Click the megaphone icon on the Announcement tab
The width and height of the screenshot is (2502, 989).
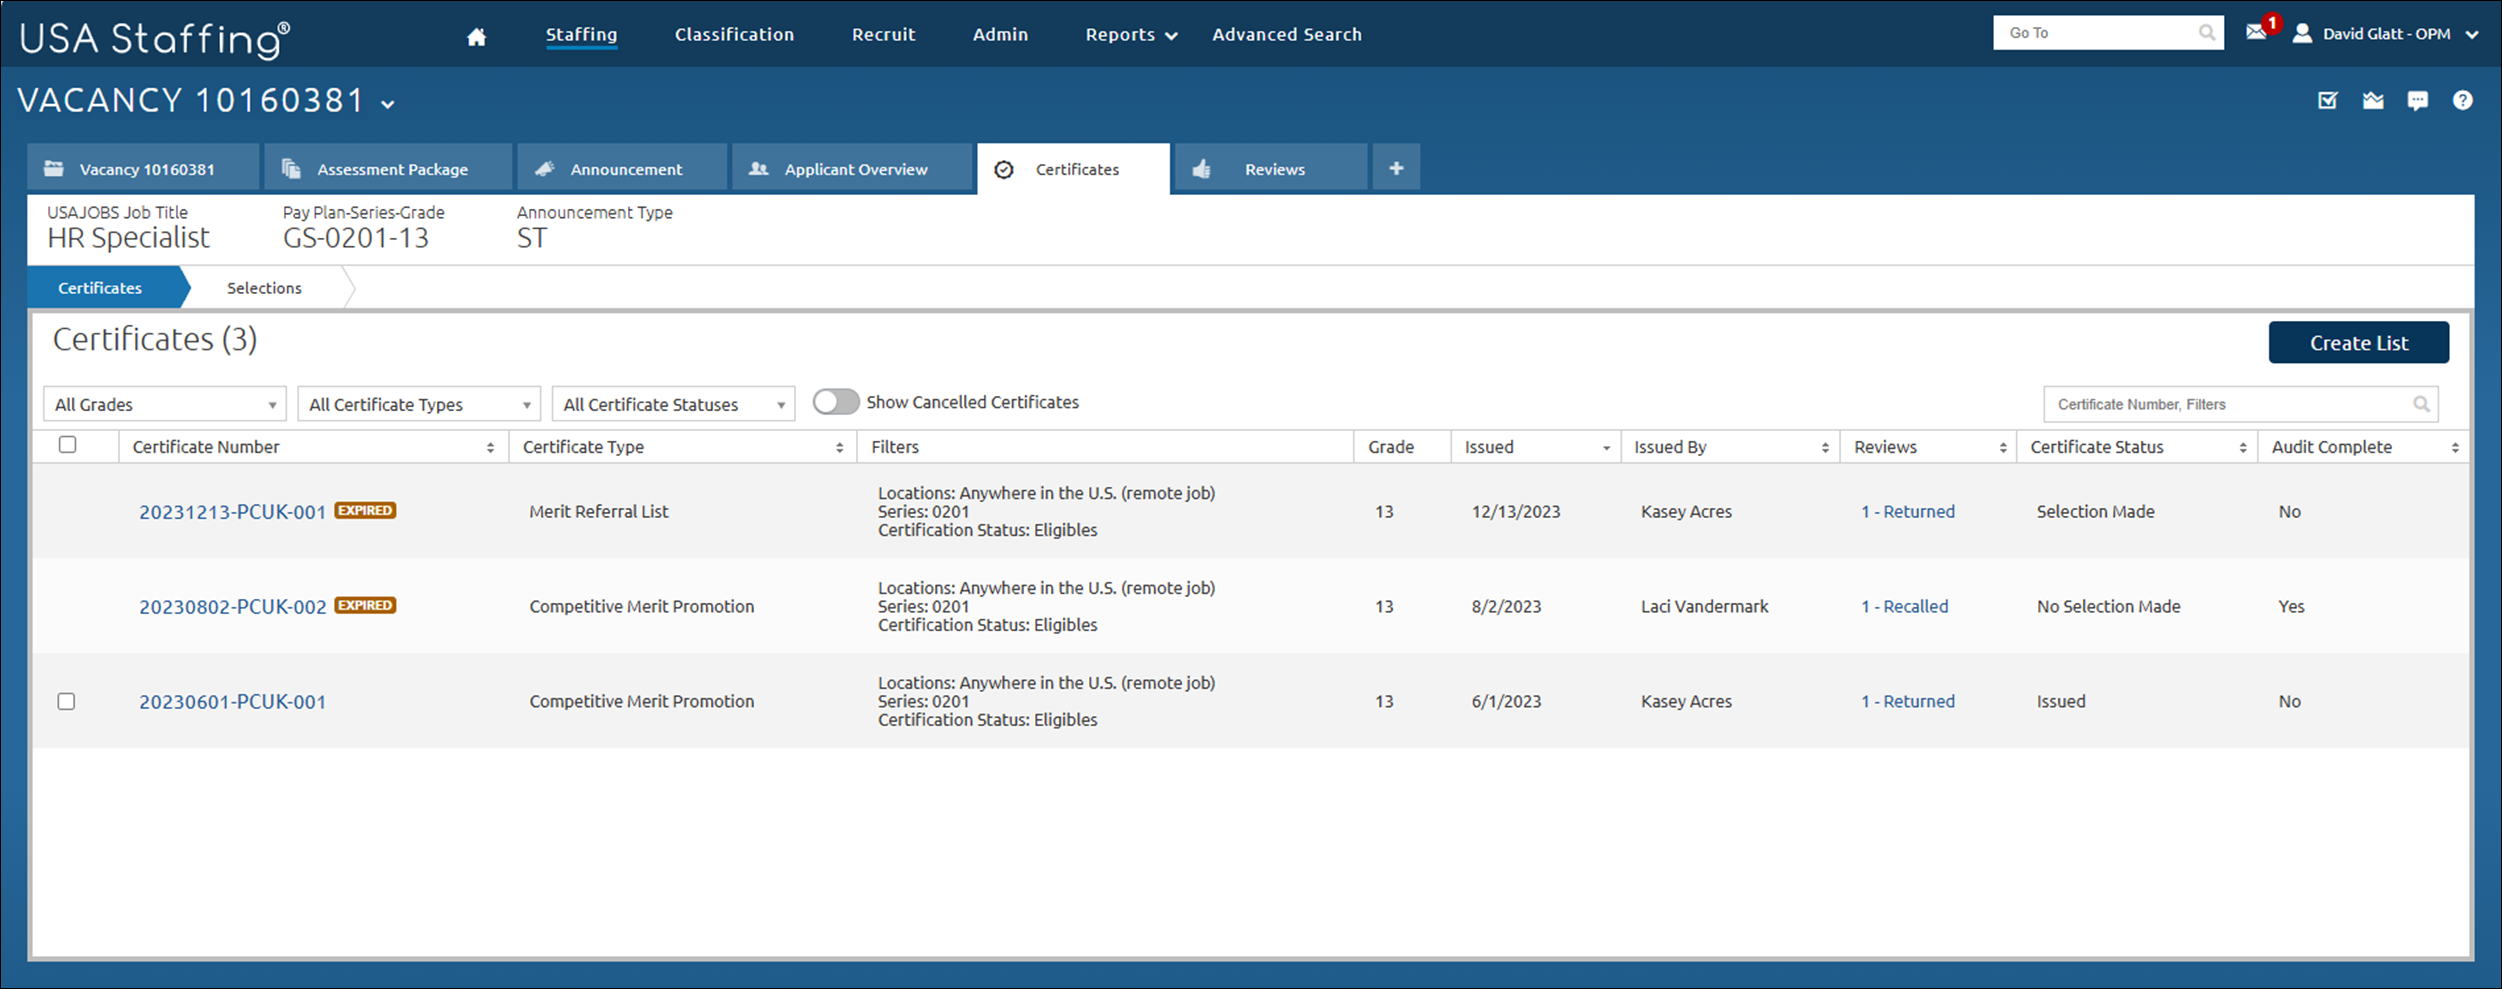[545, 168]
